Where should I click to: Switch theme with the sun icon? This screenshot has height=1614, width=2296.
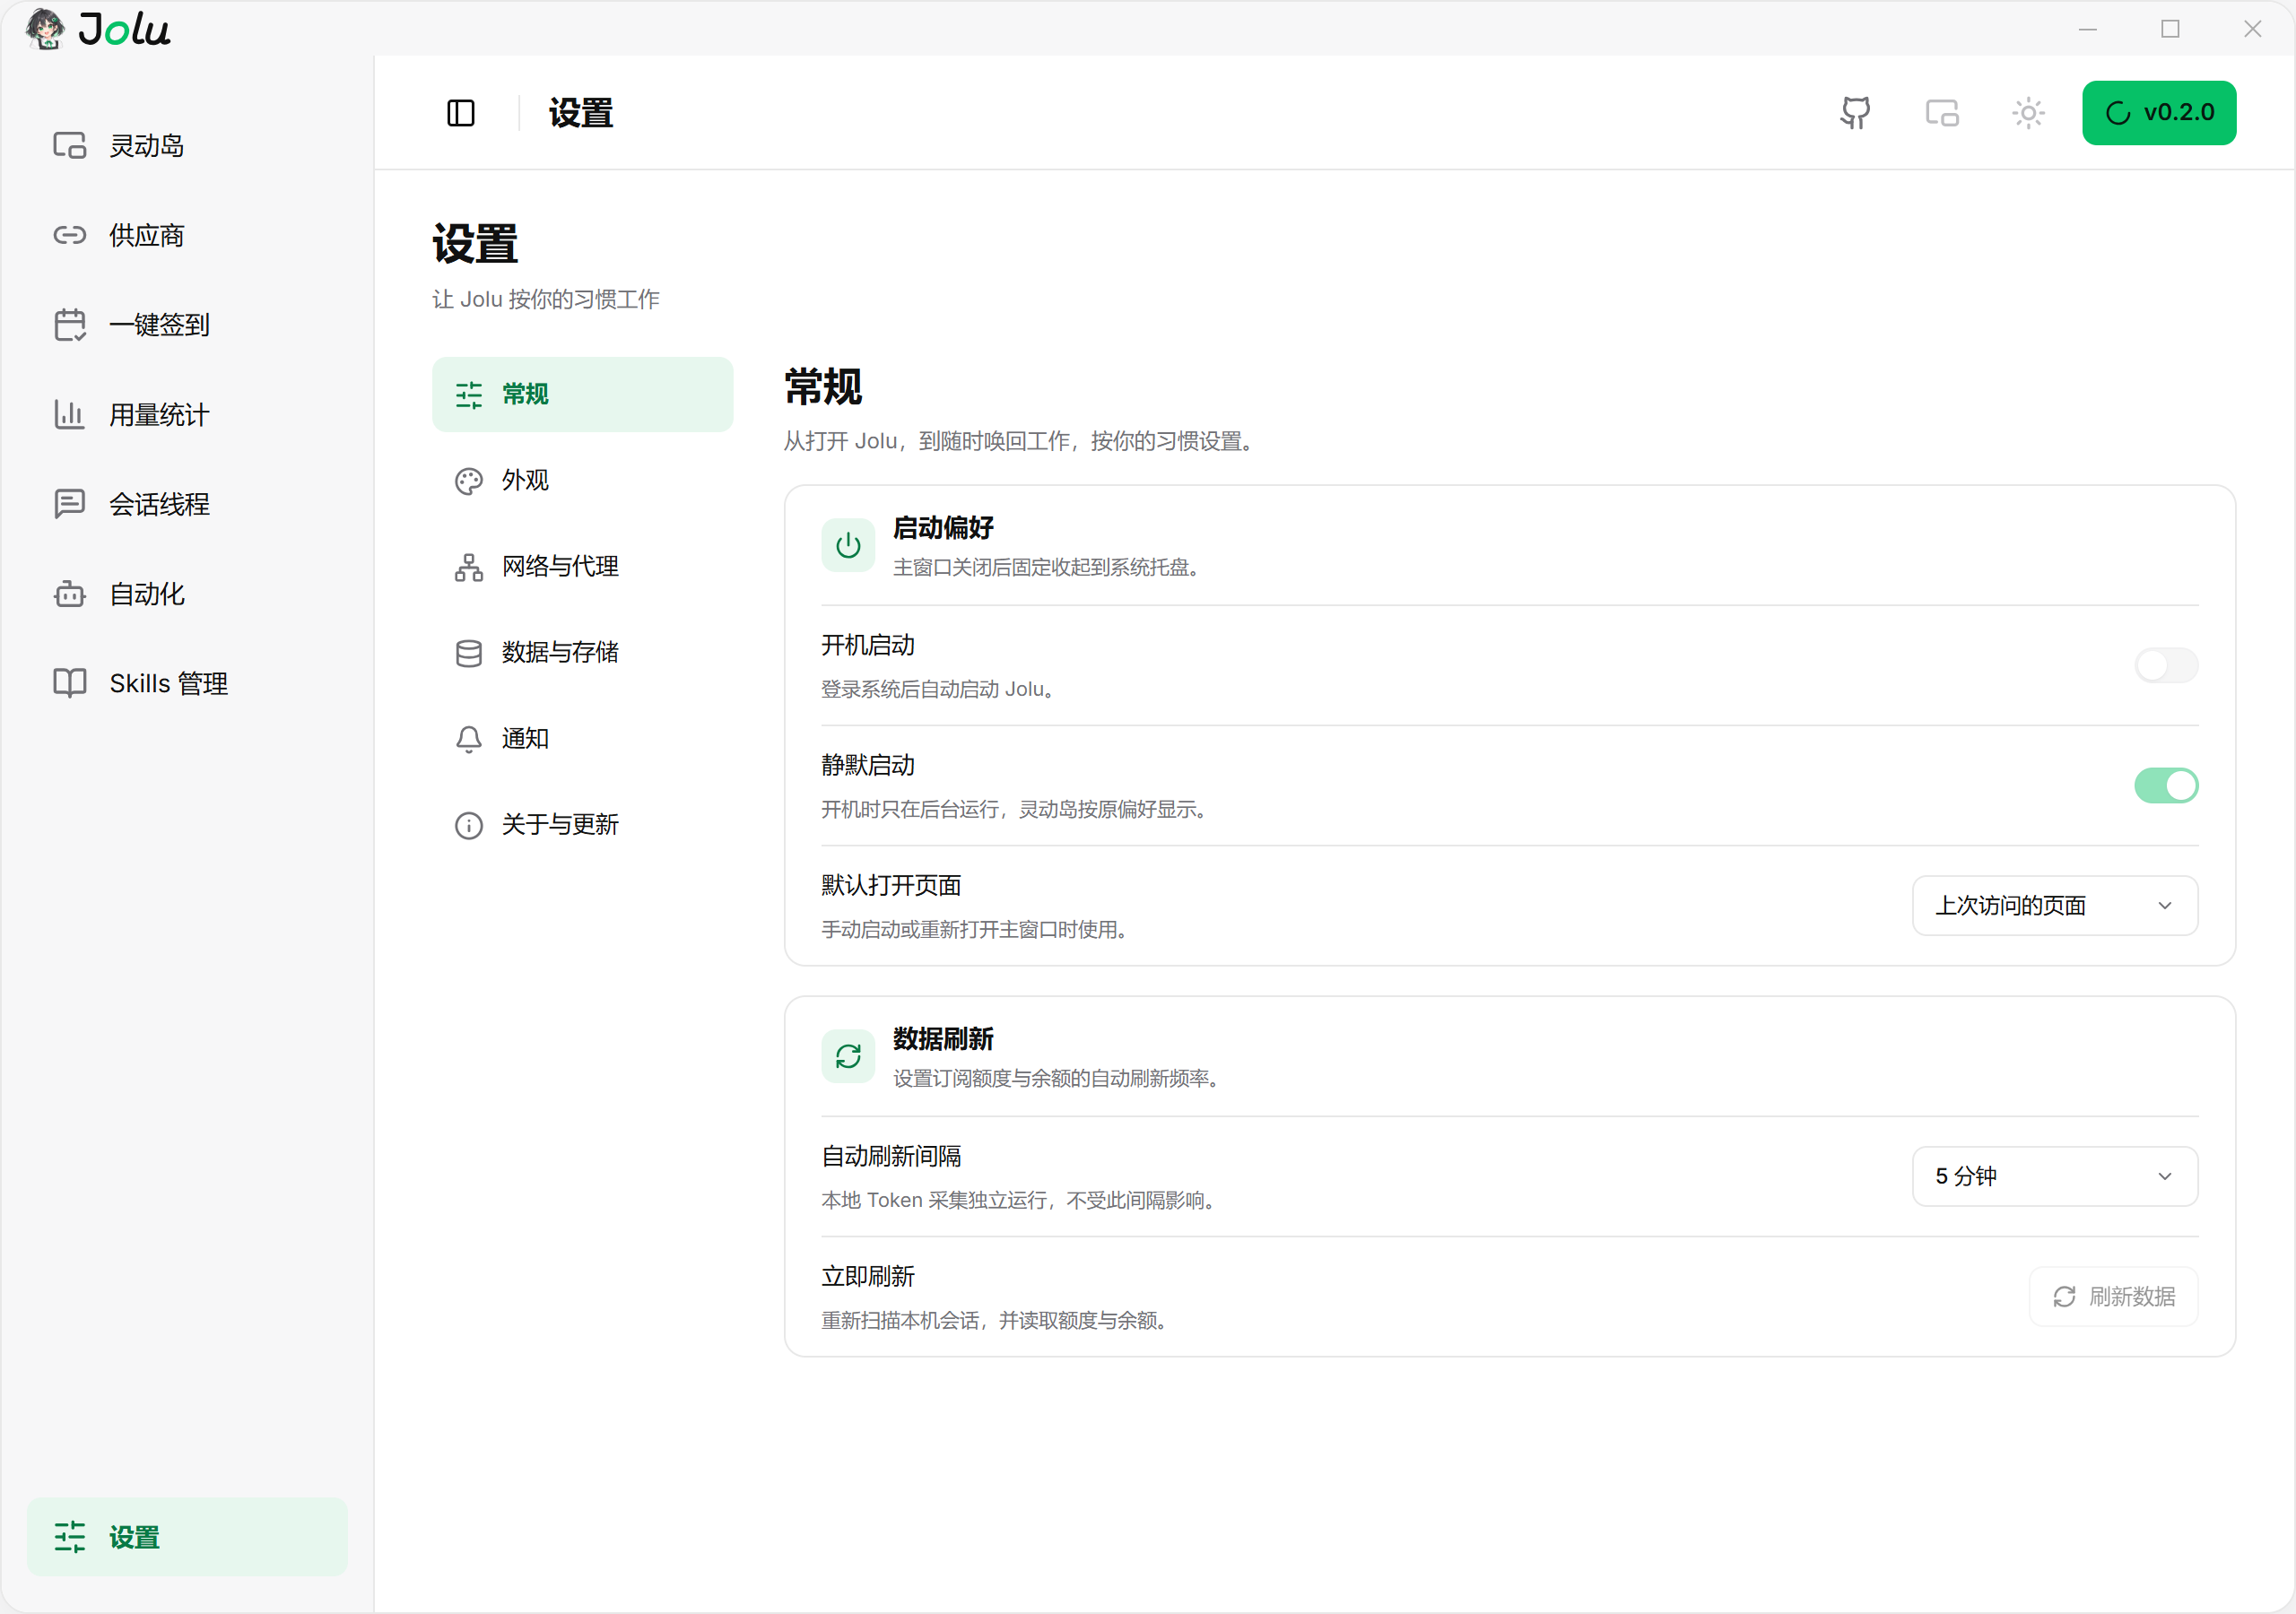pyautogui.click(x=2028, y=113)
